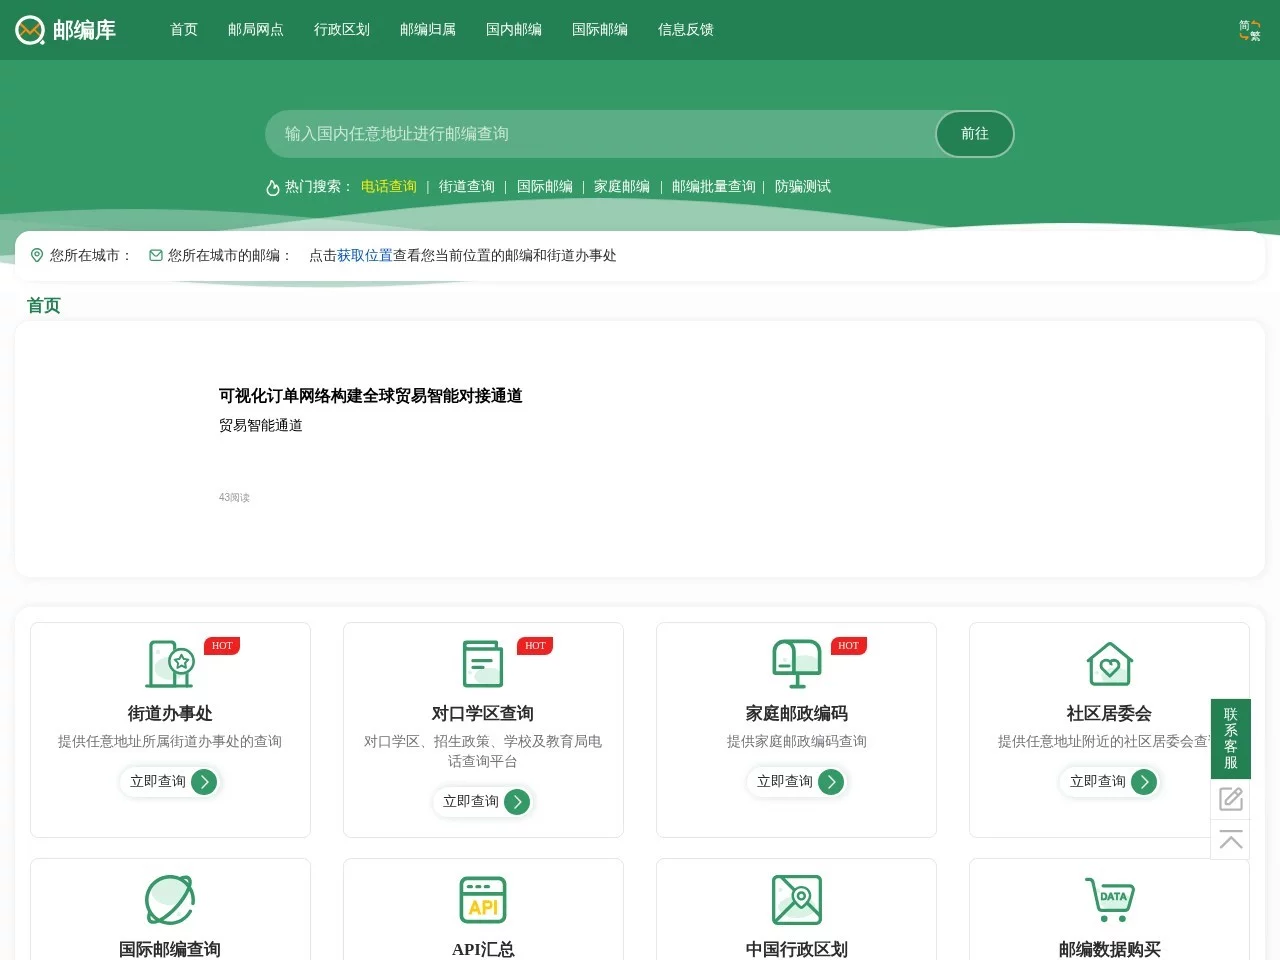Open the 邮编数据购买 shopping cart icon
Screen dimensions: 1280x960
point(1109,898)
